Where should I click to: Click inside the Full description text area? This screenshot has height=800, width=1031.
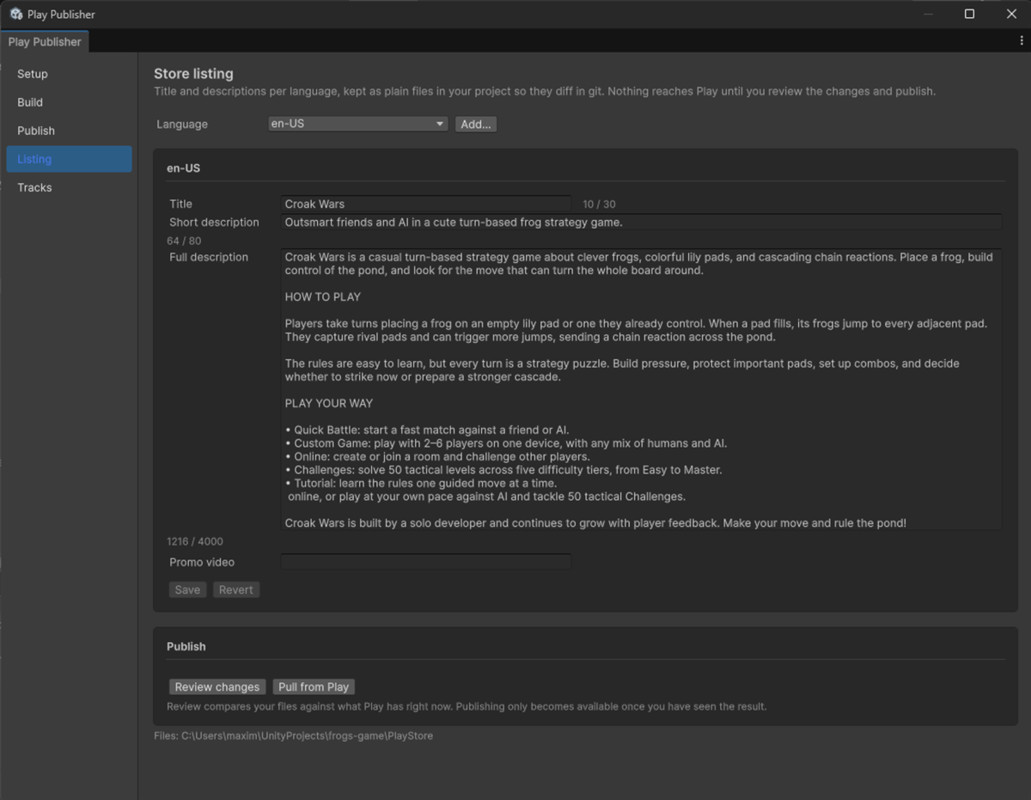642,390
